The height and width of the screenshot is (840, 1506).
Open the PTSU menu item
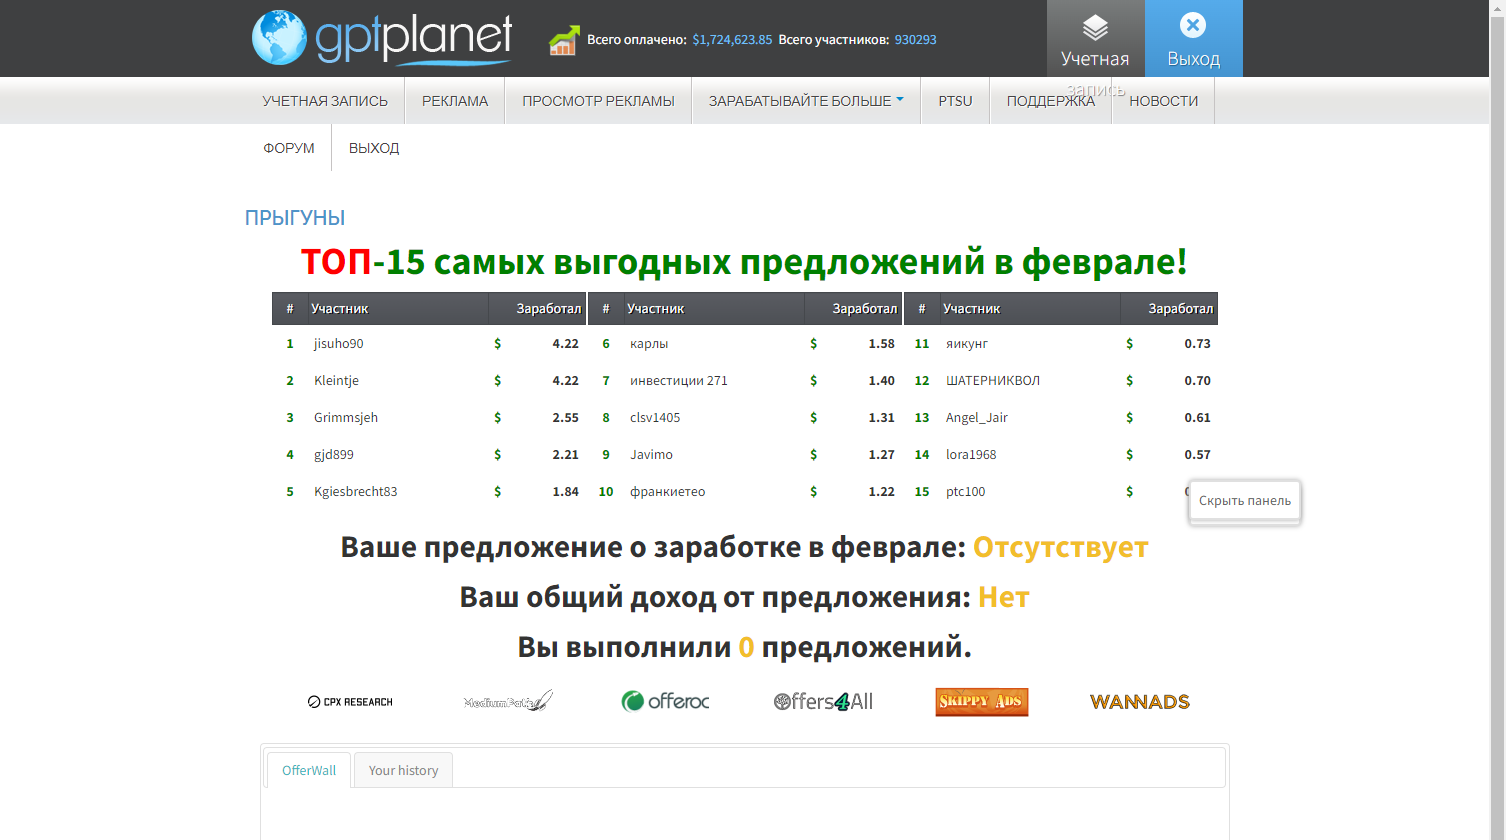tap(955, 101)
